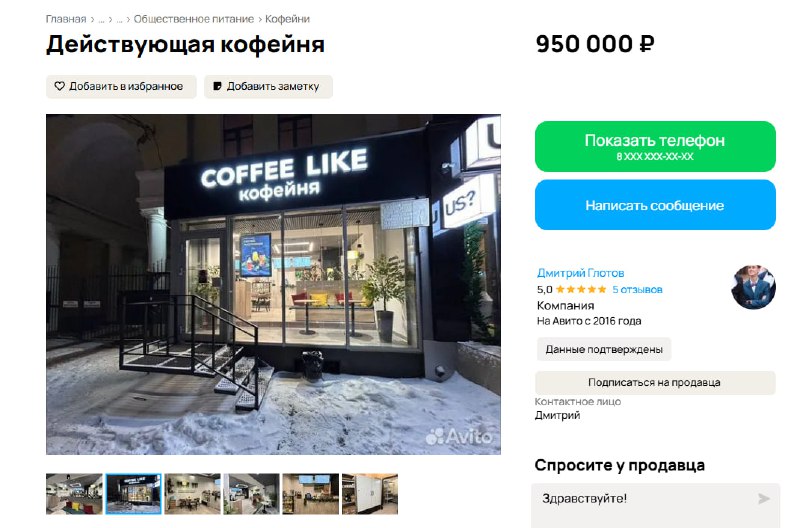Subscribe via Подписаться на продавца button

pyautogui.click(x=655, y=383)
